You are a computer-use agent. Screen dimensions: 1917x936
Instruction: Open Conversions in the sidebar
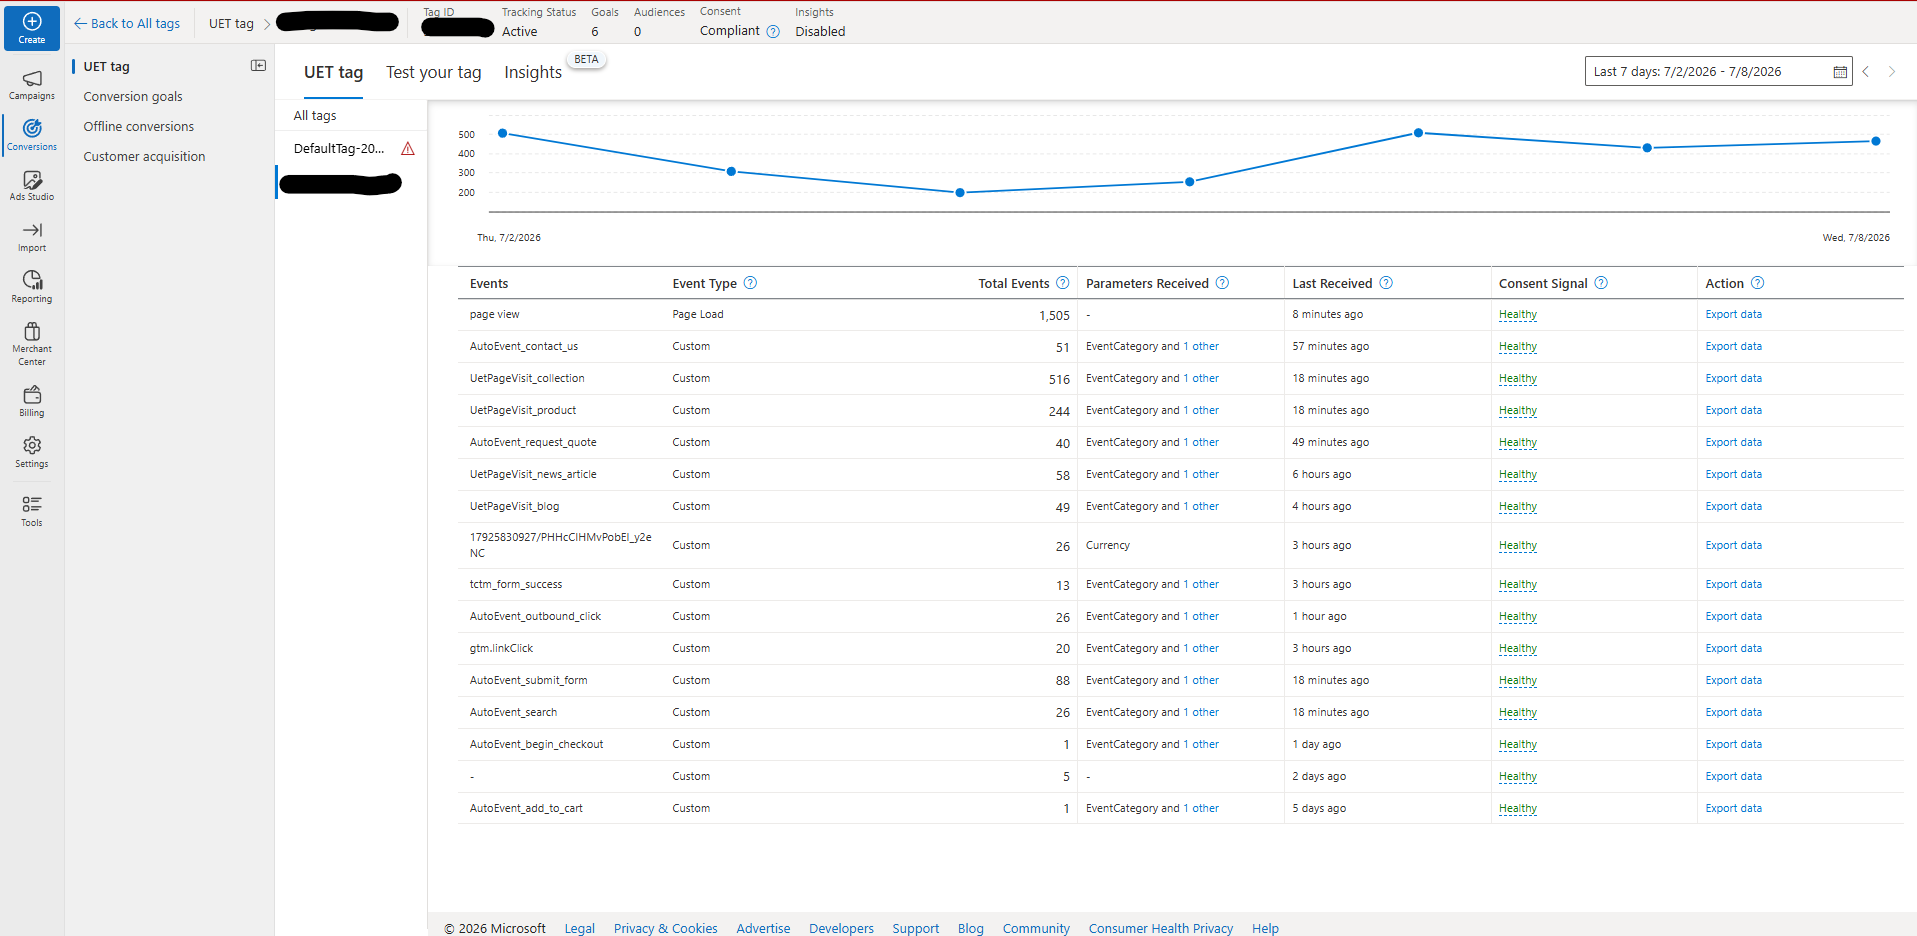tap(32, 135)
